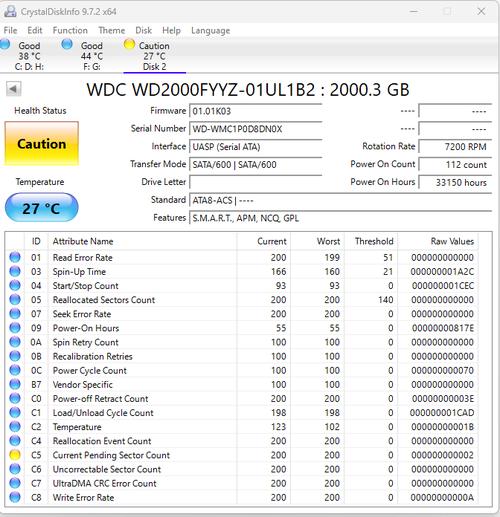Click the previous disk arrow button
500x517 pixels.
pos(13,89)
